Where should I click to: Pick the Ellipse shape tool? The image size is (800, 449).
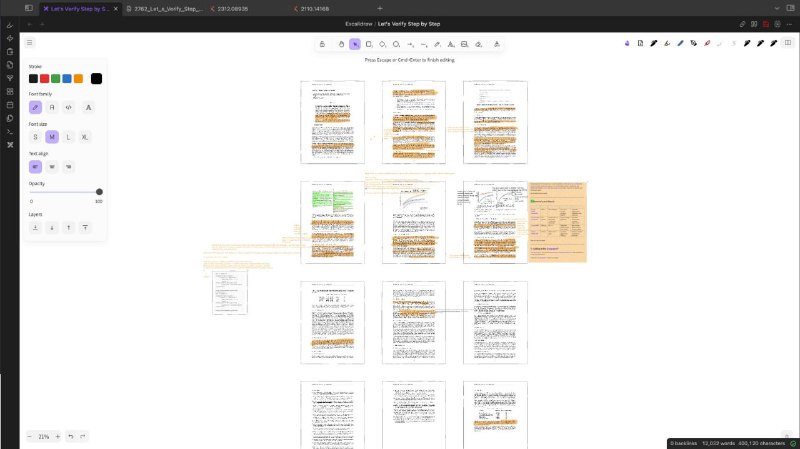397,44
